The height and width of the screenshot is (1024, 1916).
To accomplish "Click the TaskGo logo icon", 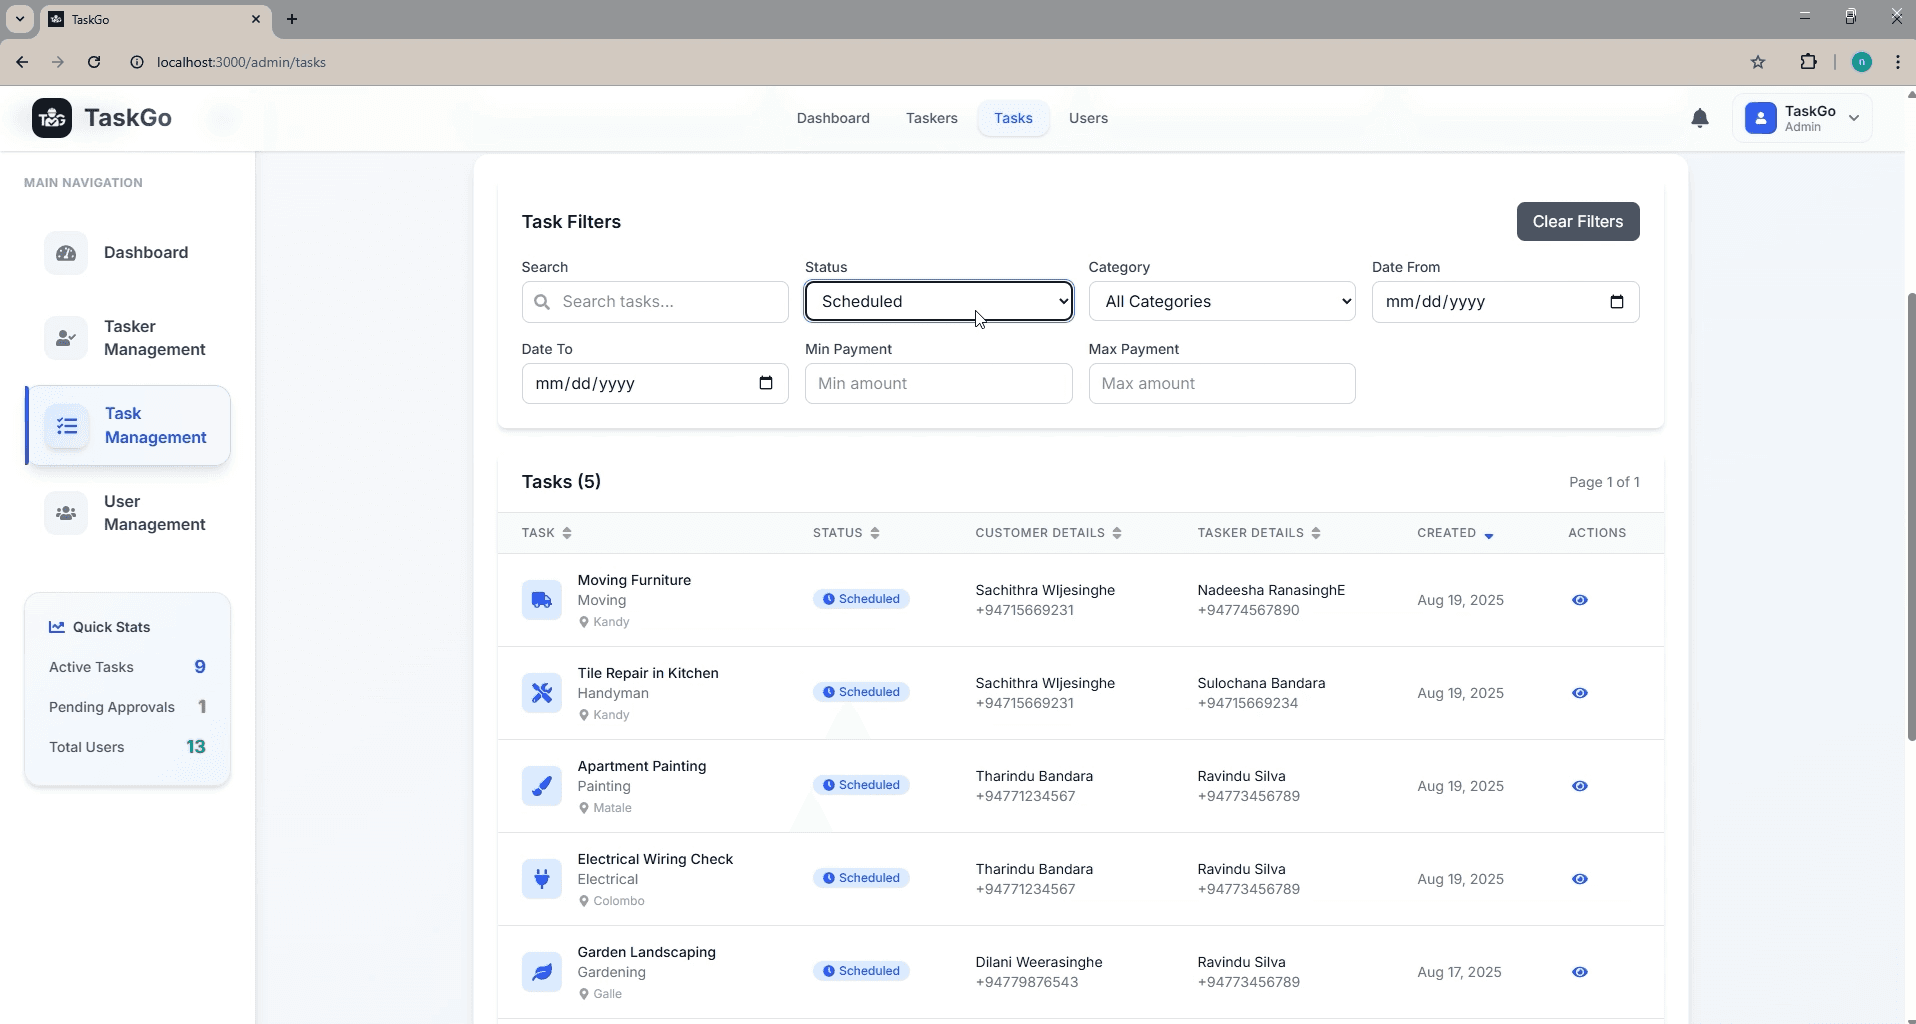I will pos(52,118).
